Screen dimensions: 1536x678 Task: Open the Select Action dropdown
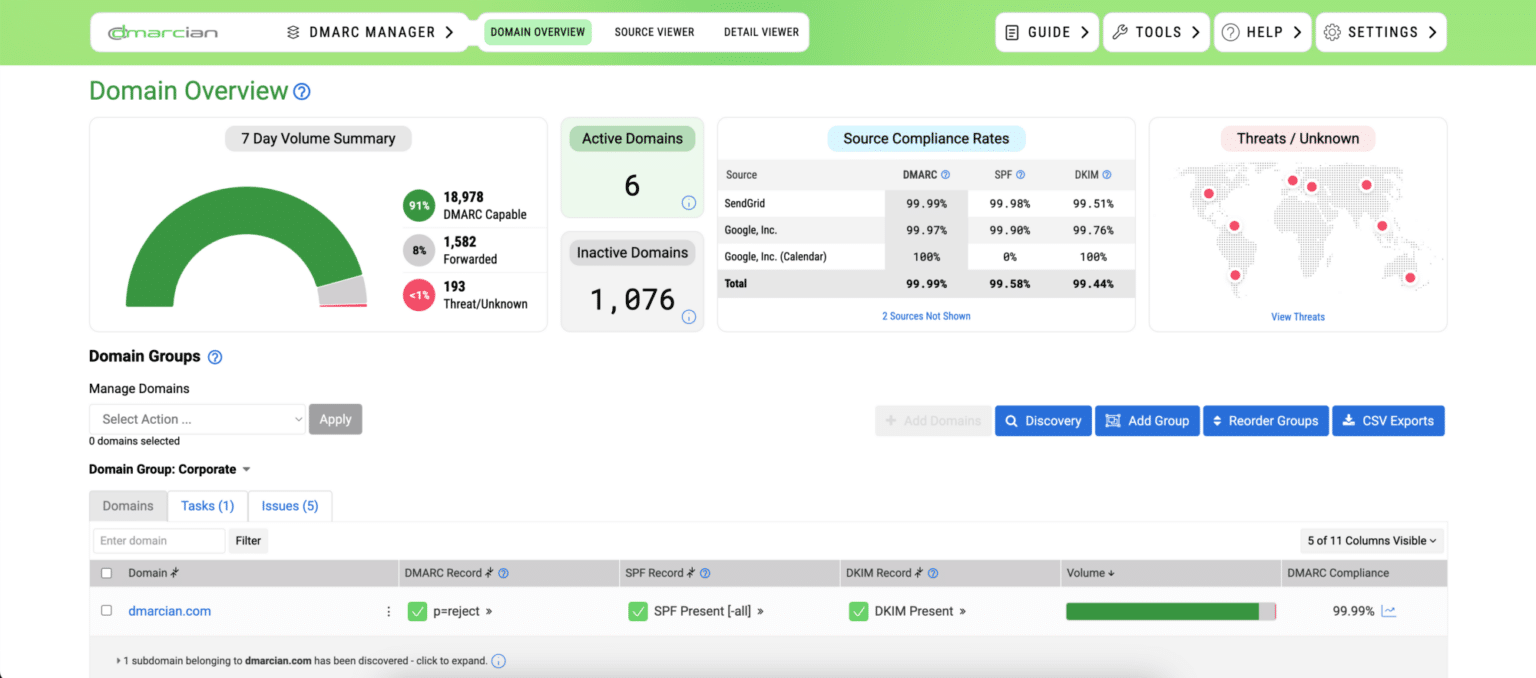[197, 419]
